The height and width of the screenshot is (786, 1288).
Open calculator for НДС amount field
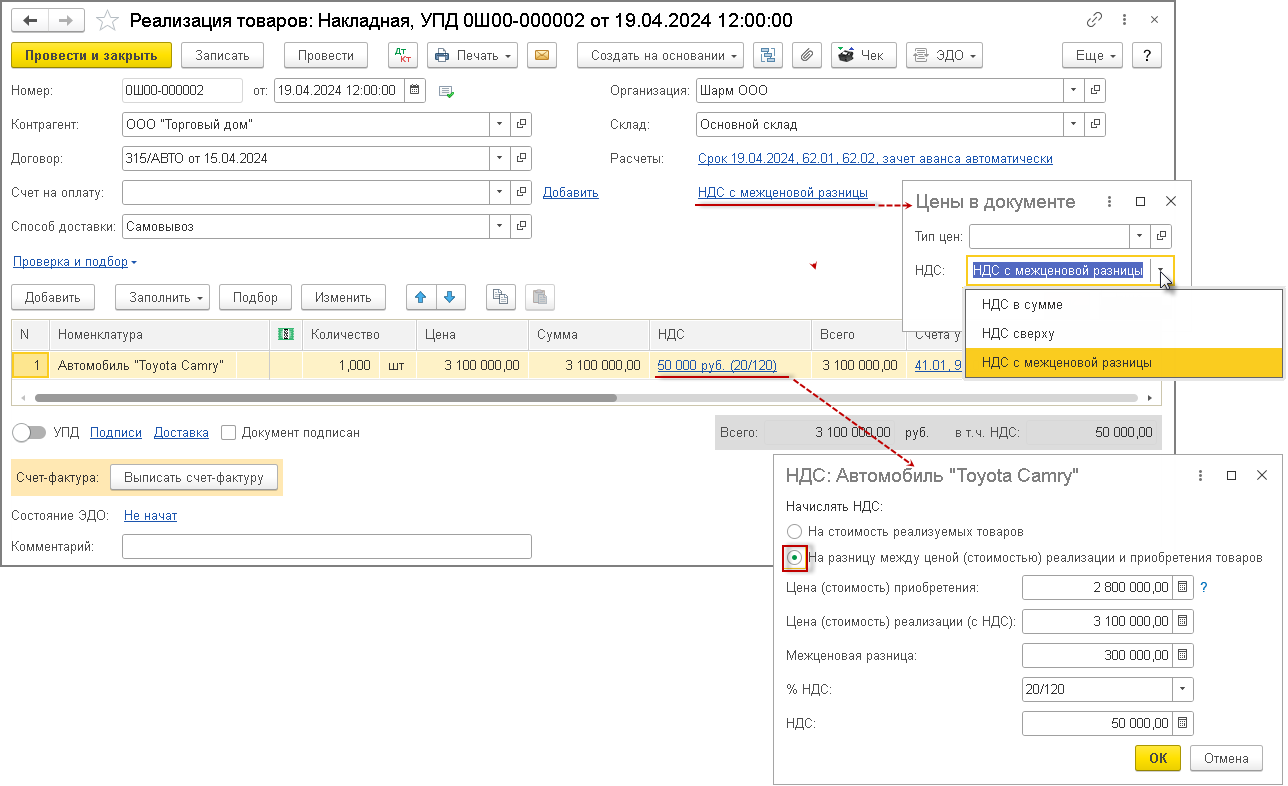(x=1183, y=723)
